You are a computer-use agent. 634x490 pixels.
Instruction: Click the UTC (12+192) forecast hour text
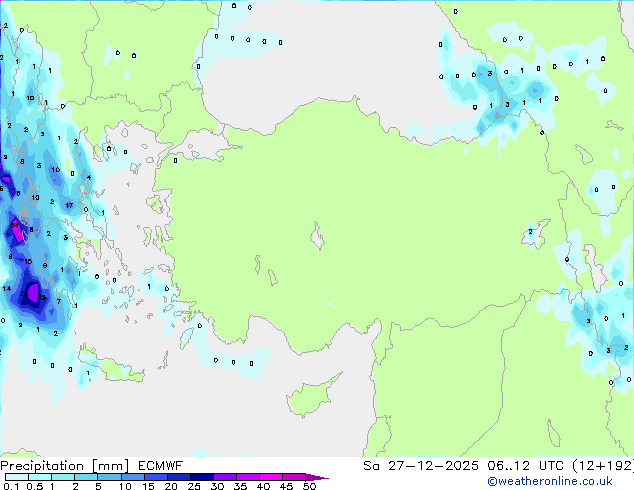[575, 465]
